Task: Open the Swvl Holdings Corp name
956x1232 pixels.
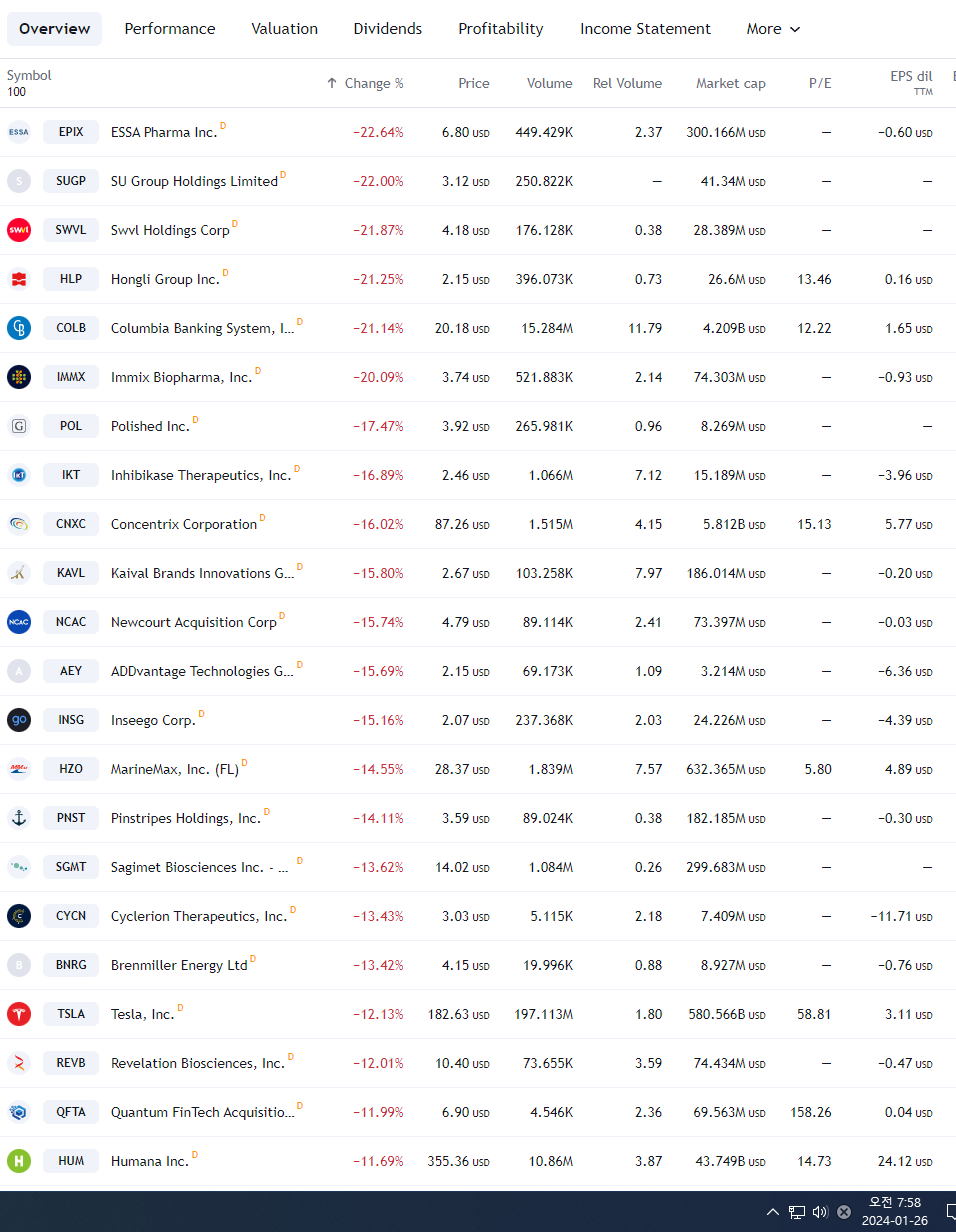Action: click(x=170, y=230)
